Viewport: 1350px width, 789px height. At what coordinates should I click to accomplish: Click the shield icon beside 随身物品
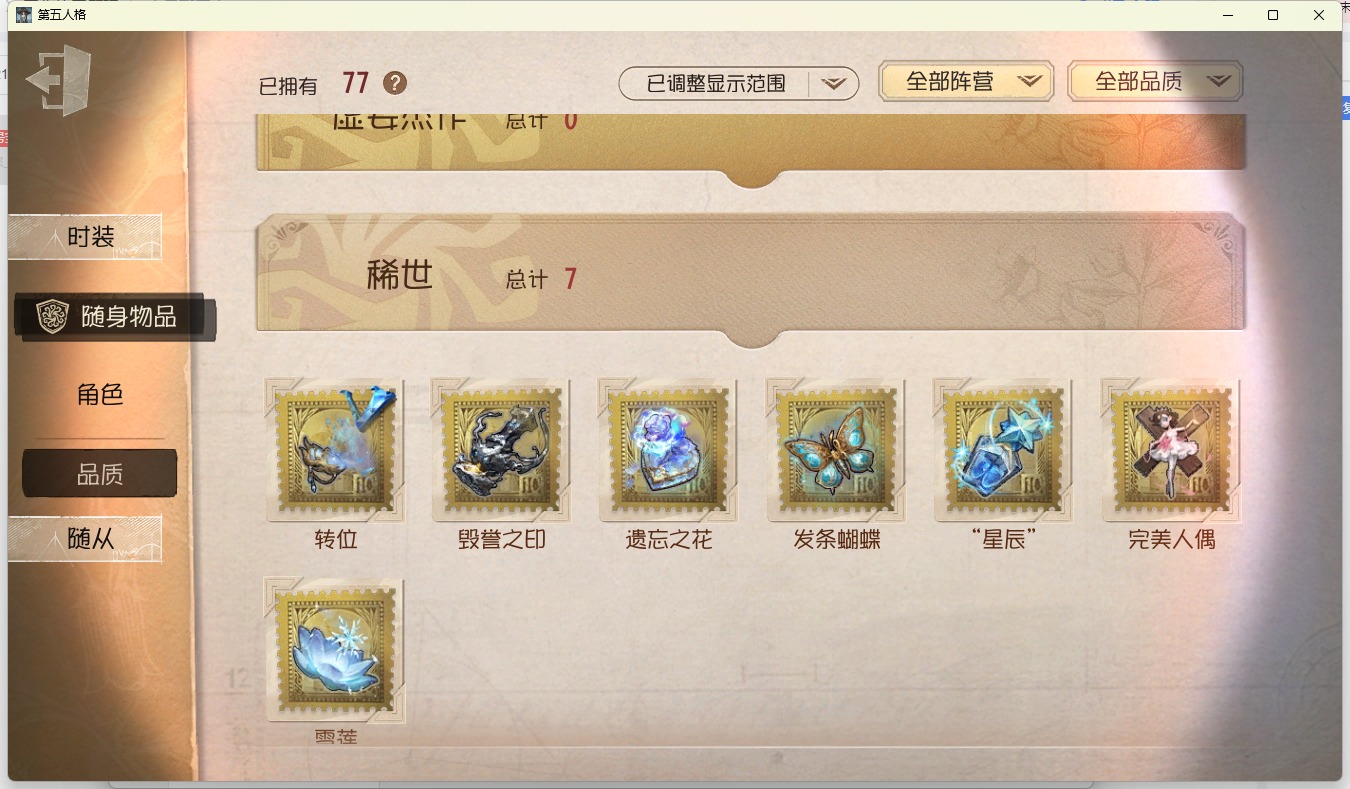click(x=51, y=316)
